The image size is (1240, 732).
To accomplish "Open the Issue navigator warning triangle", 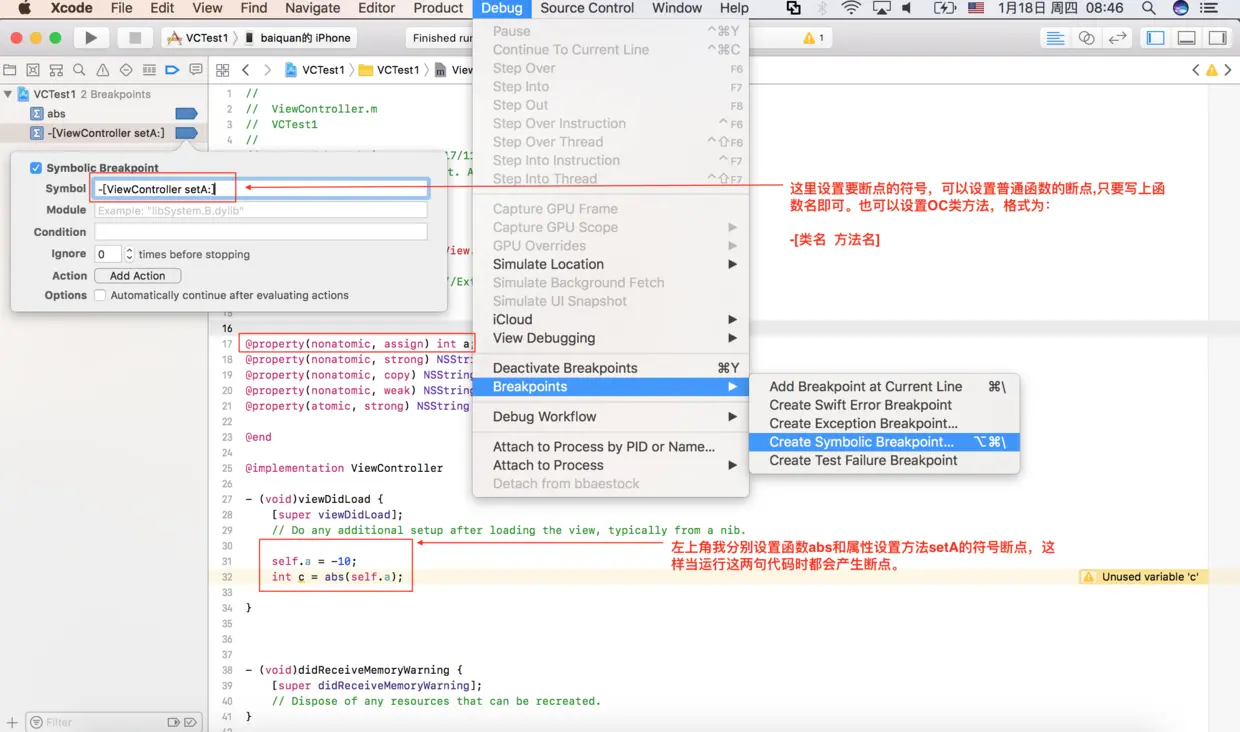I will pyautogui.click(x=102, y=70).
